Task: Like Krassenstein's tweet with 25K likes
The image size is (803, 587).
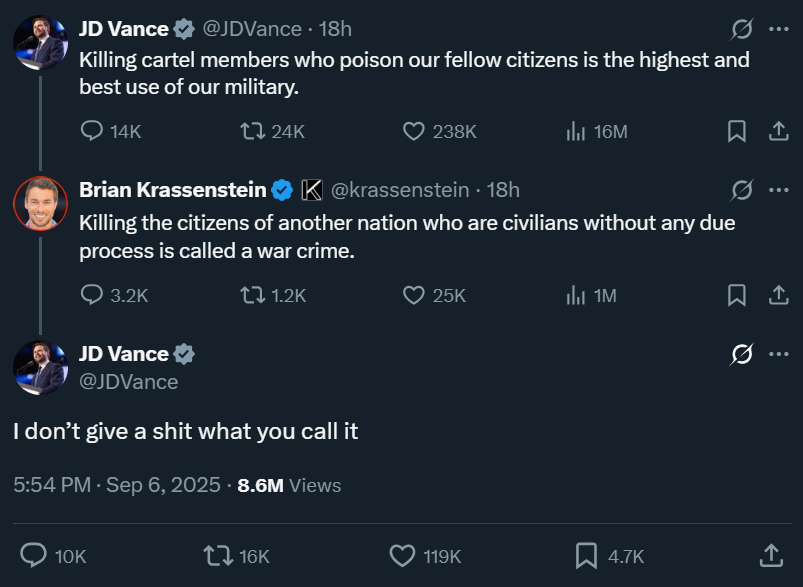Action: (414, 295)
